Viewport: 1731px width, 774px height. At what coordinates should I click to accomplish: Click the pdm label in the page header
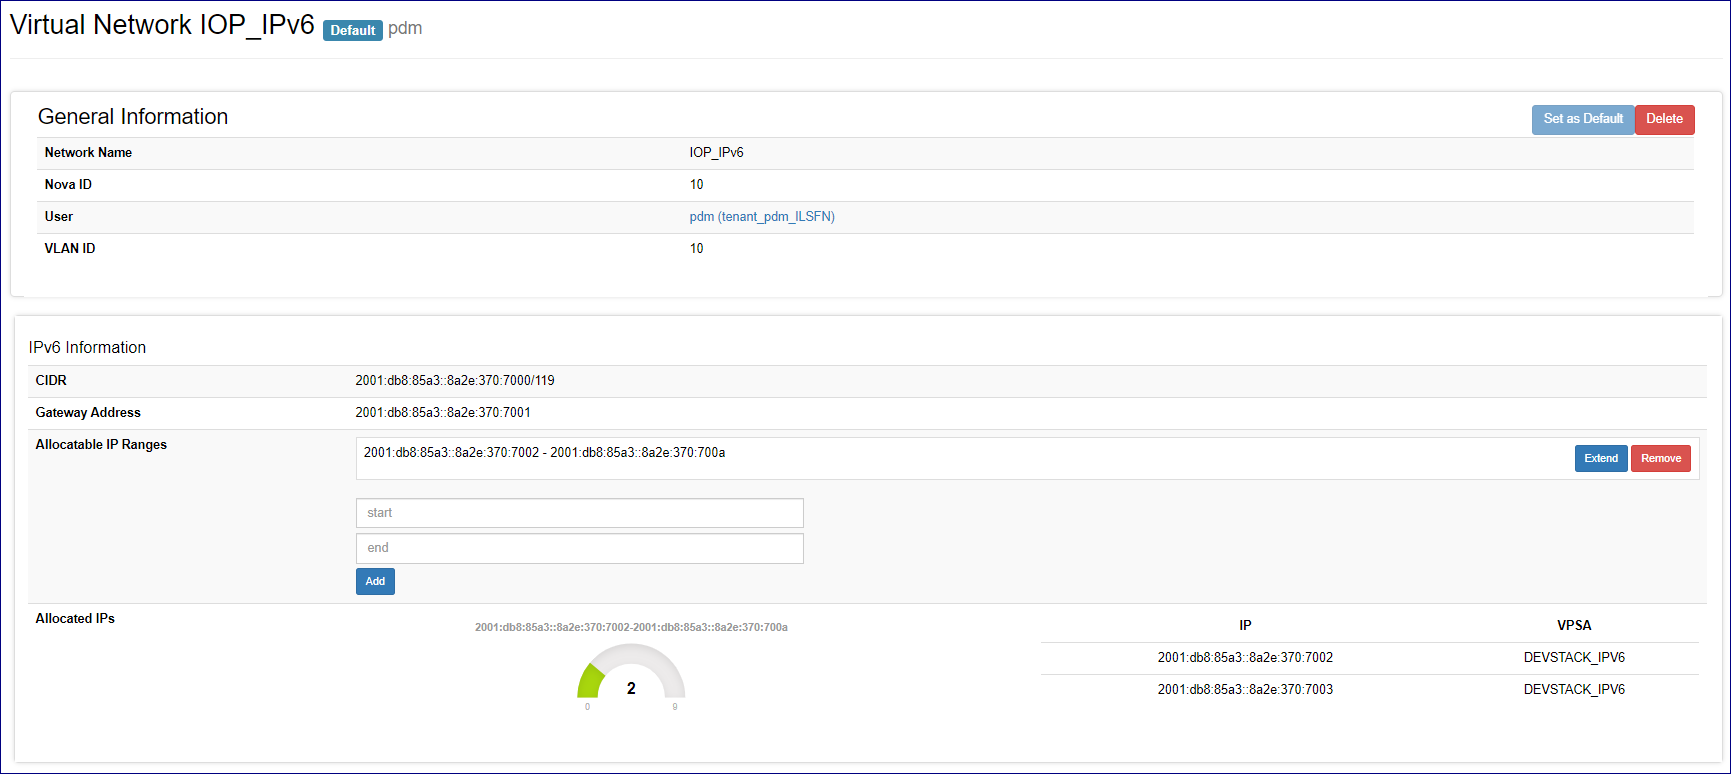coord(405,29)
